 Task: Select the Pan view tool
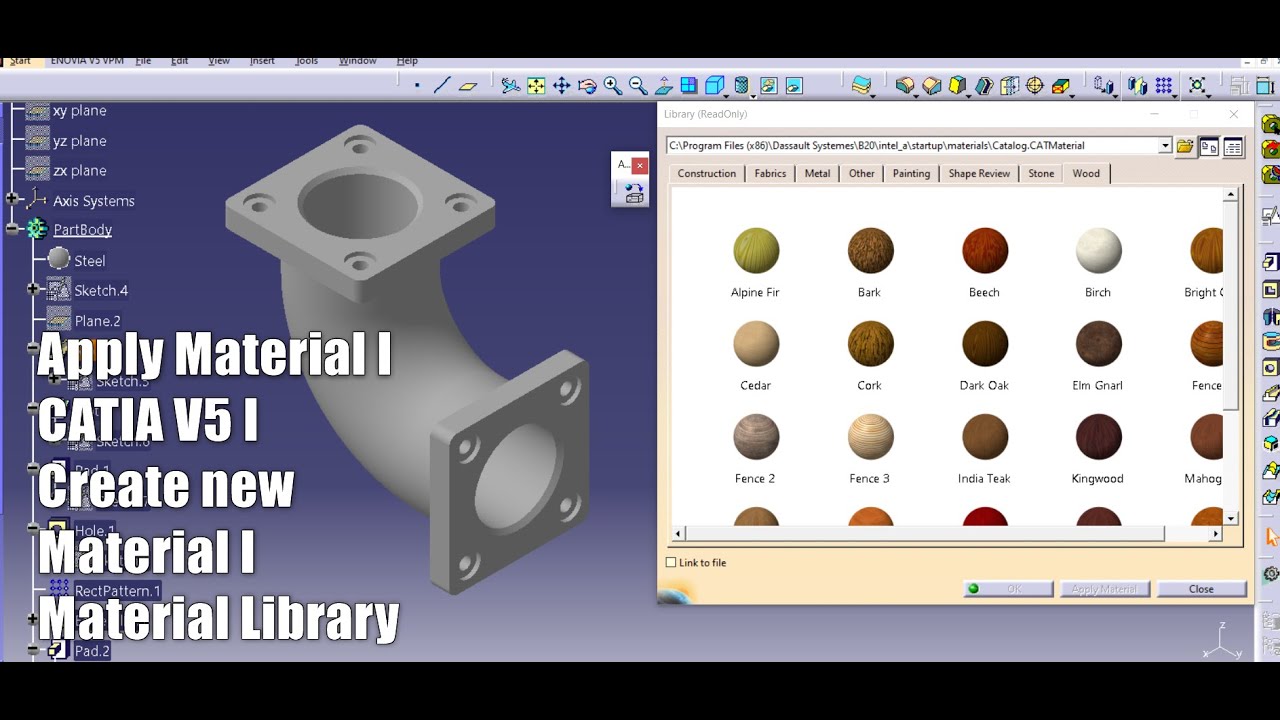point(561,86)
